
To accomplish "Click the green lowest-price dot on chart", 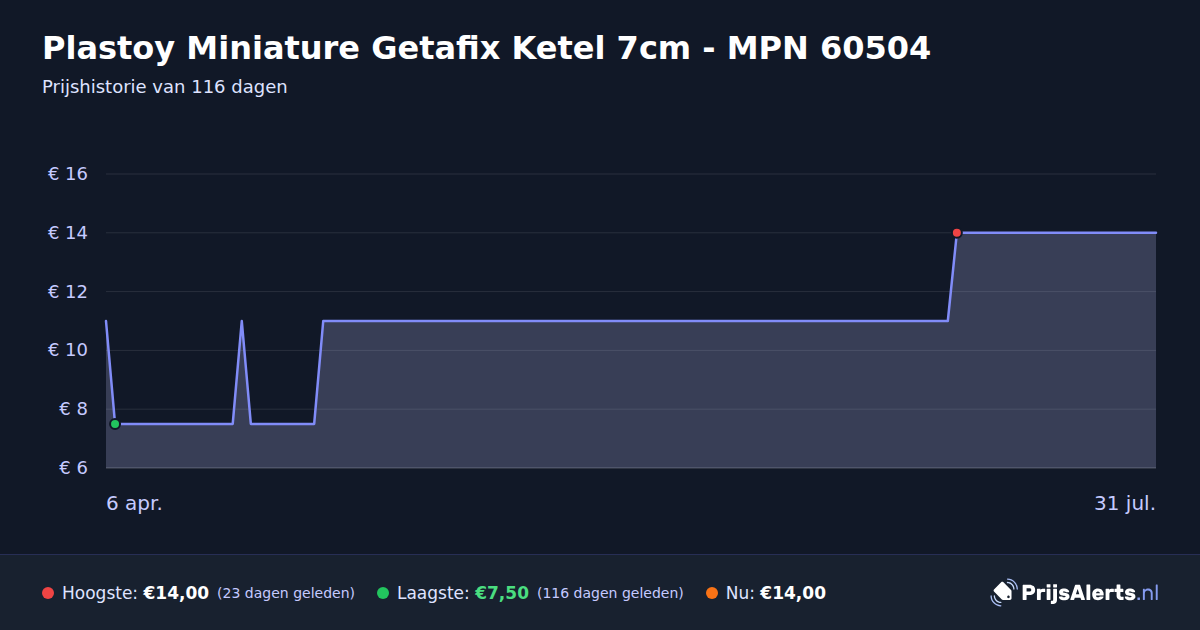I will (115, 424).
